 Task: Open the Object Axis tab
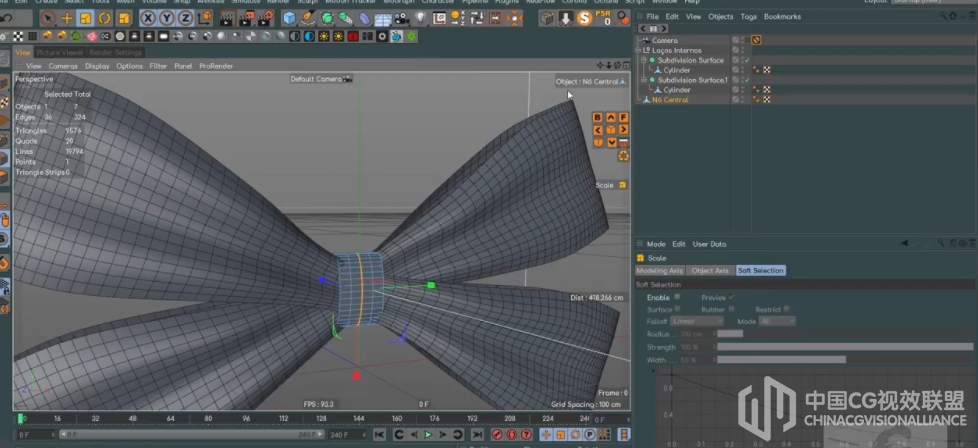(710, 271)
